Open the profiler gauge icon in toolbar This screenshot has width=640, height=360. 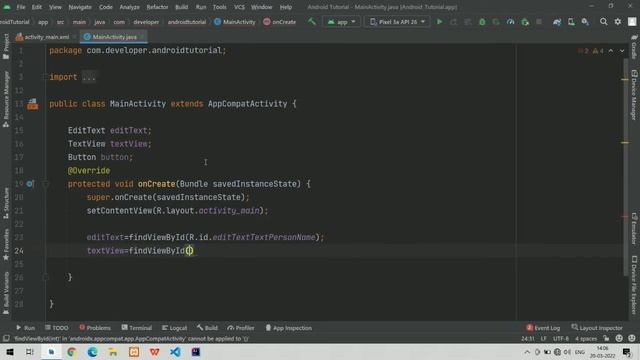click(x=510, y=22)
